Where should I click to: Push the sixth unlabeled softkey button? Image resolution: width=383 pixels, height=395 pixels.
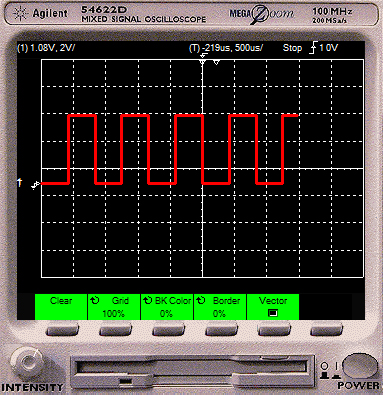pos(327,331)
